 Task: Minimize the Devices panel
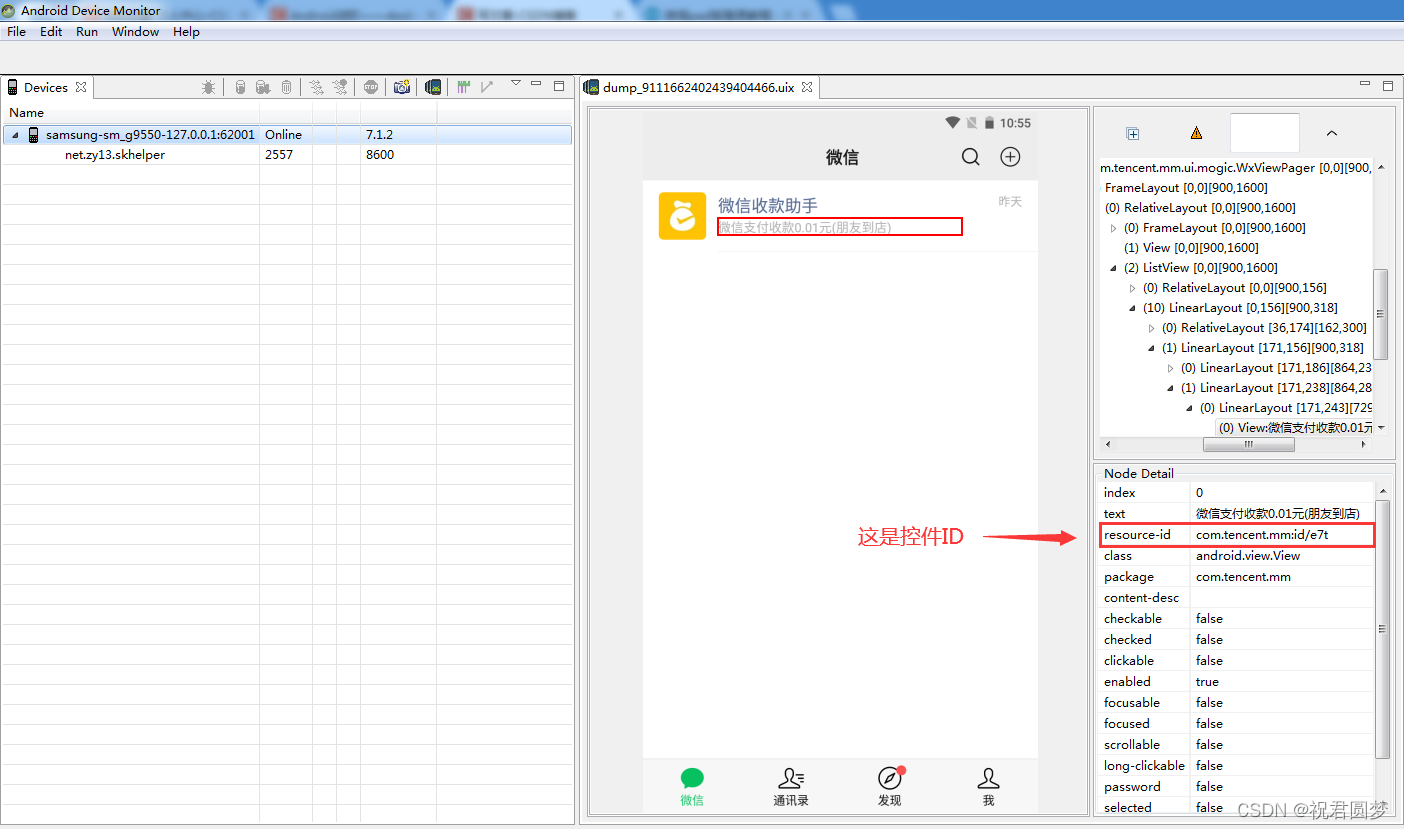(537, 84)
